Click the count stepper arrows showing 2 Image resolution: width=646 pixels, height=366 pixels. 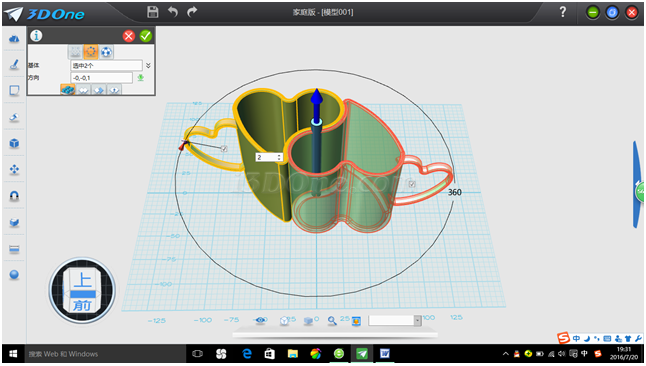pos(279,157)
